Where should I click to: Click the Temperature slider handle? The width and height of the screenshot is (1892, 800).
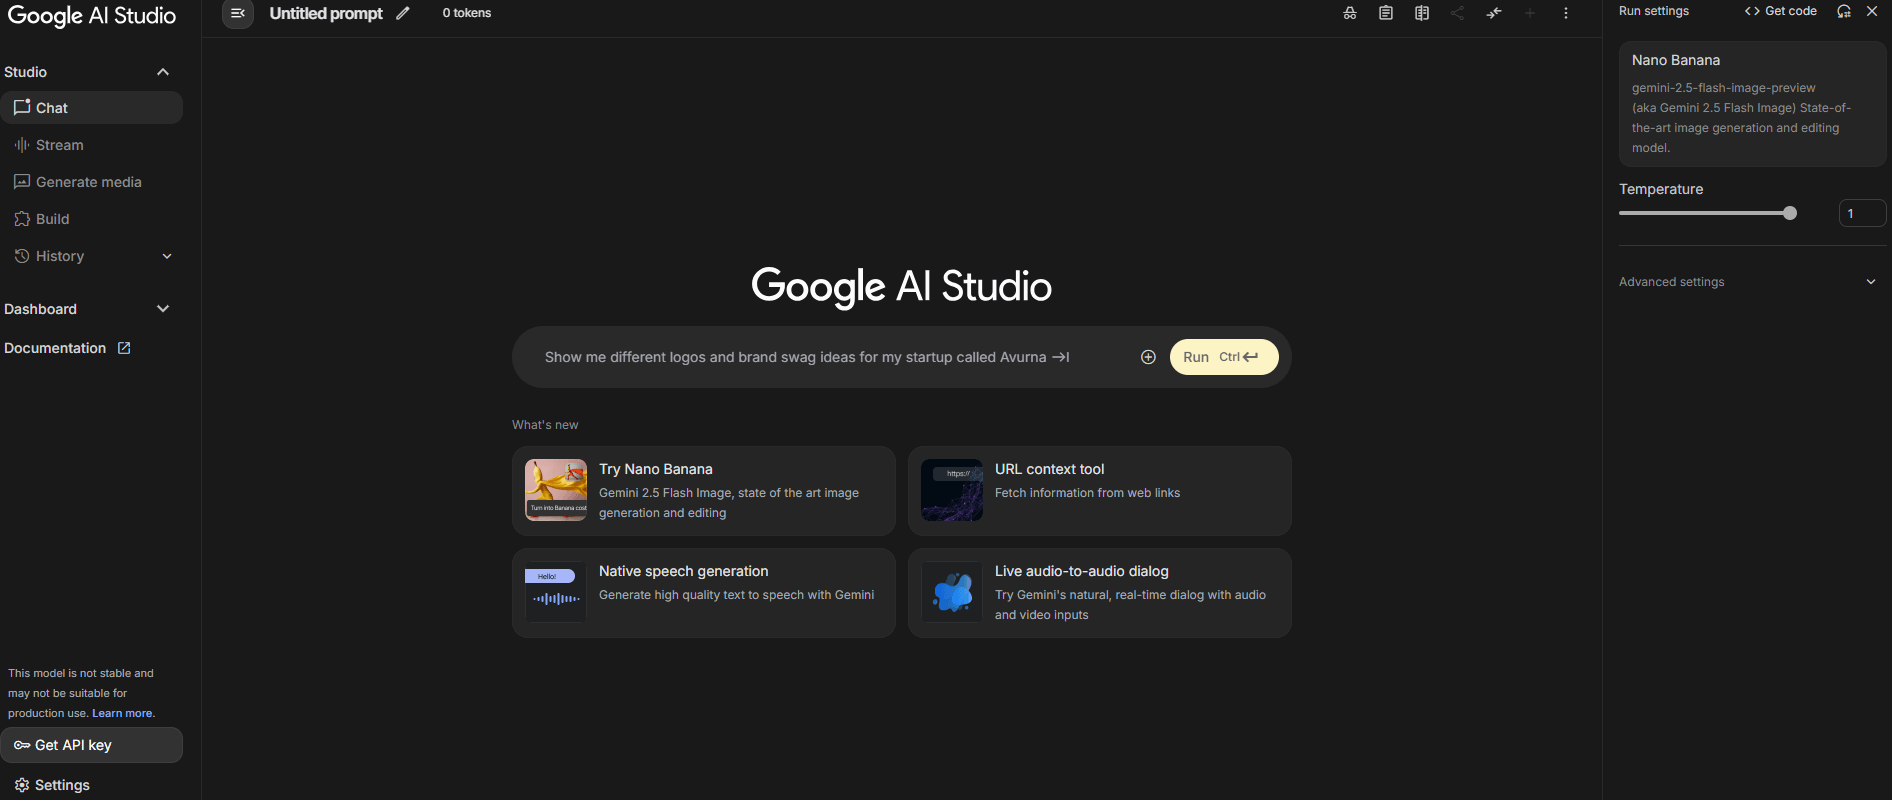click(1790, 213)
